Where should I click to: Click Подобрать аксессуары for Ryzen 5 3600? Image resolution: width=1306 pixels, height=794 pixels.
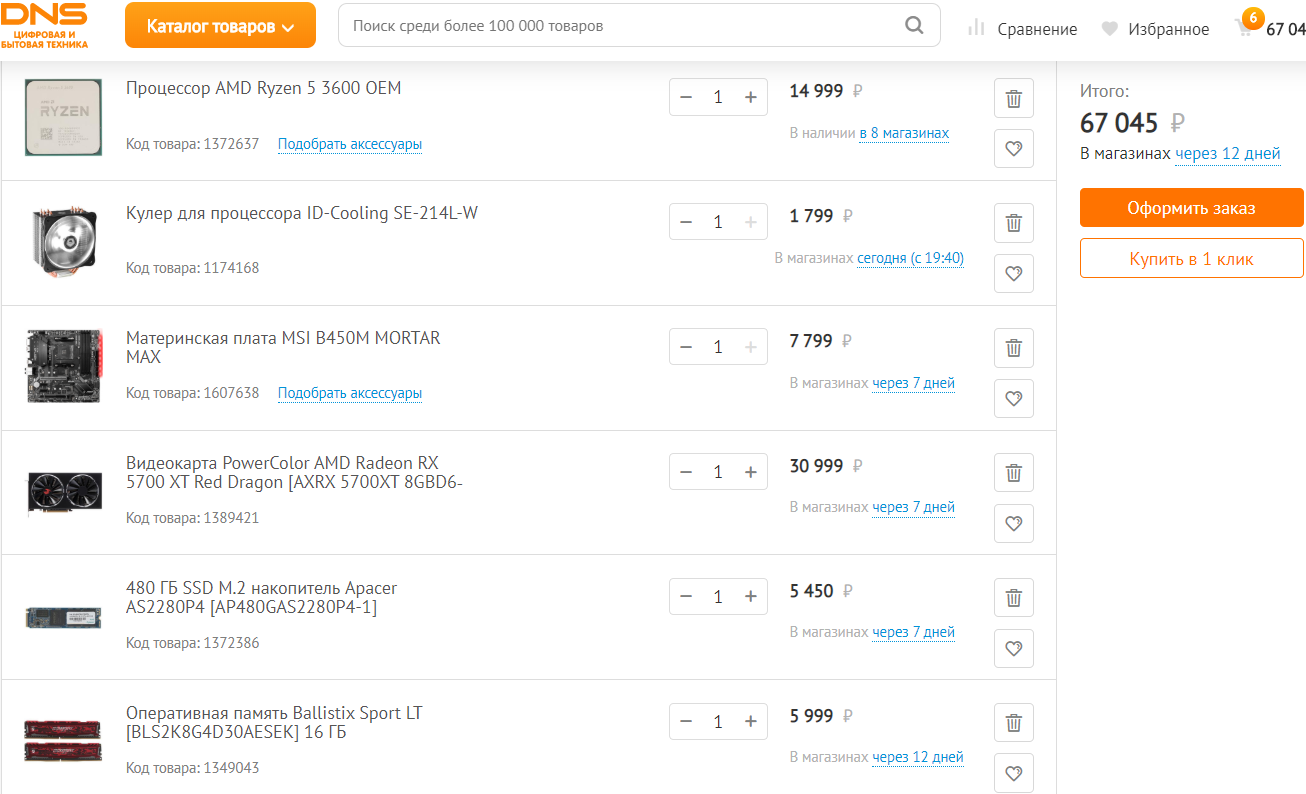350,144
